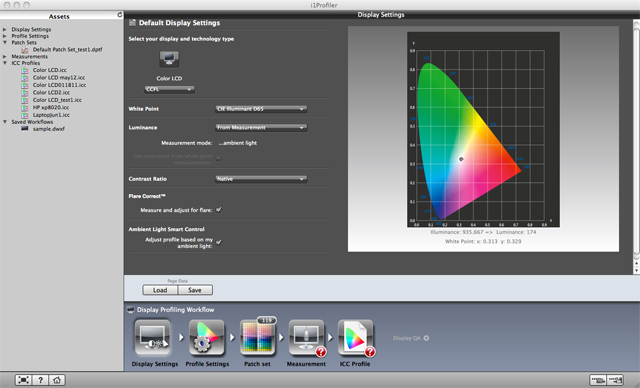Click scrollbar down arrow in Display Settings panel
Image resolution: width=640 pixels, height=388 pixels.
click(636, 270)
